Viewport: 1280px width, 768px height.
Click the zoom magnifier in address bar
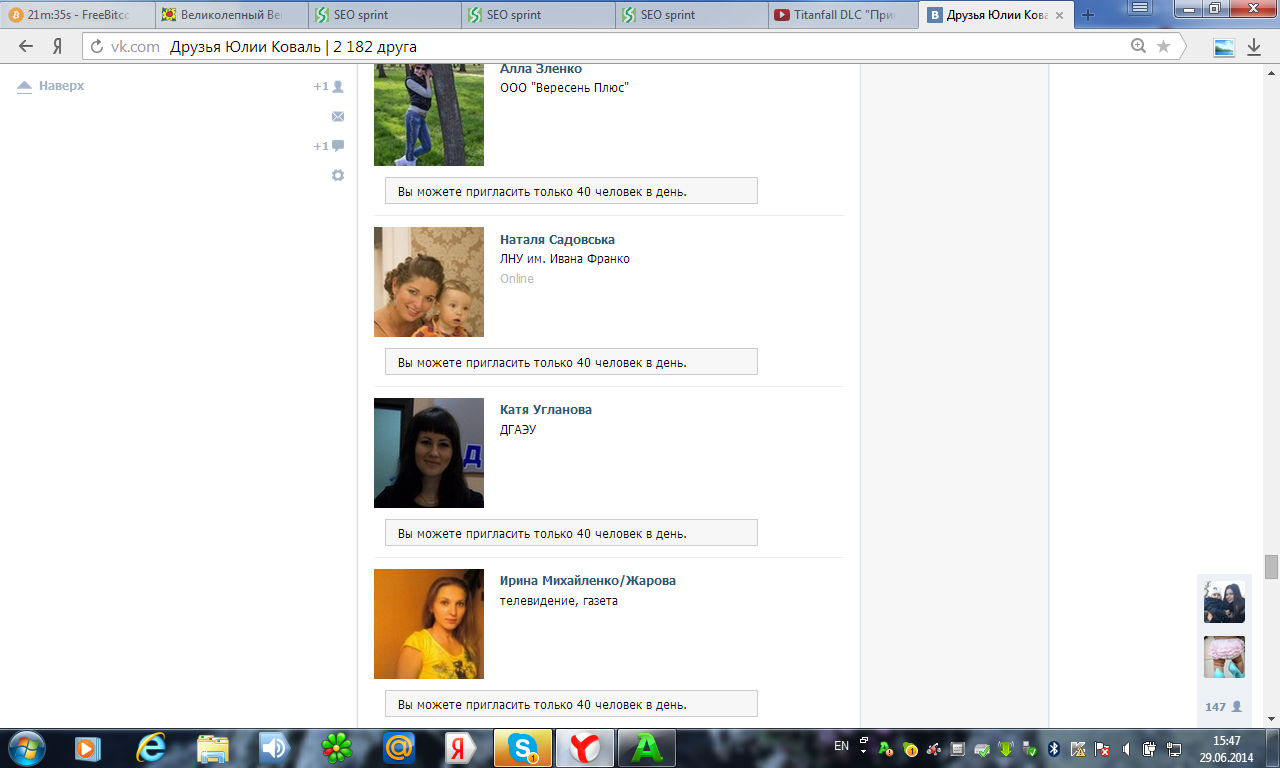[1138, 46]
